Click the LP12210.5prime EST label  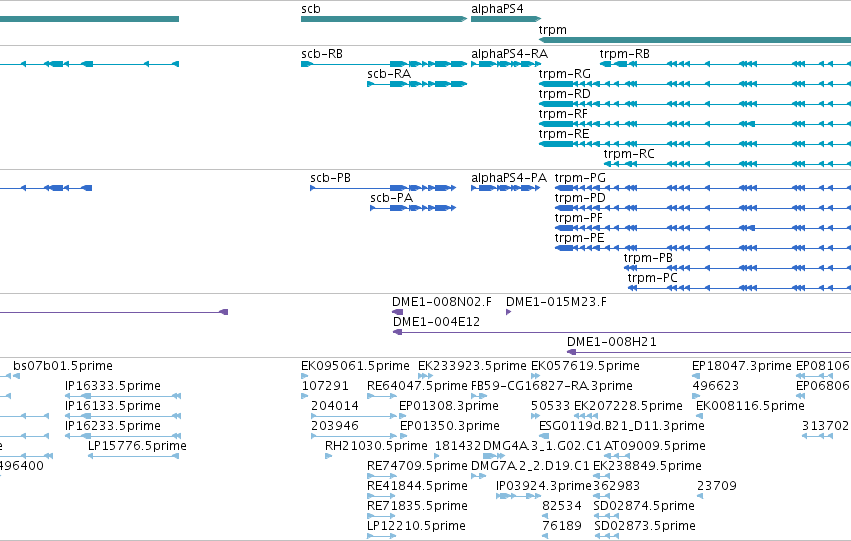416,526
